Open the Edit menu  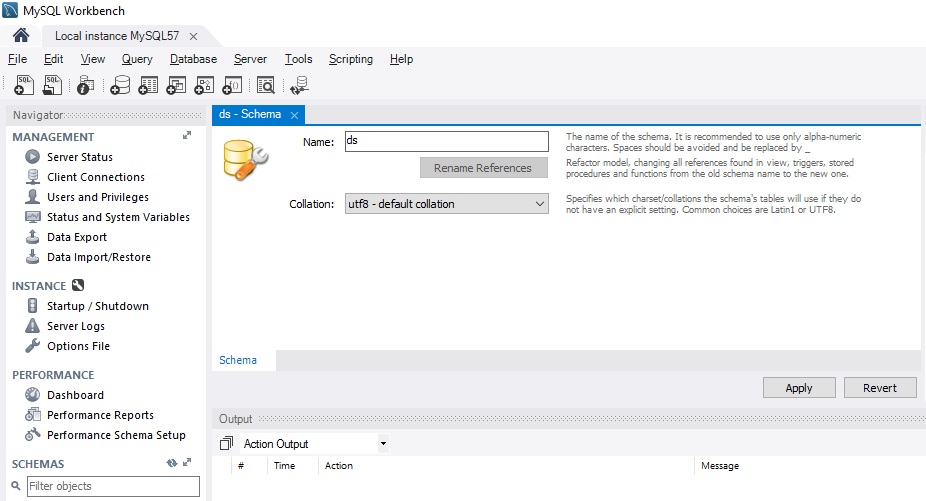[x=53, y=59]
